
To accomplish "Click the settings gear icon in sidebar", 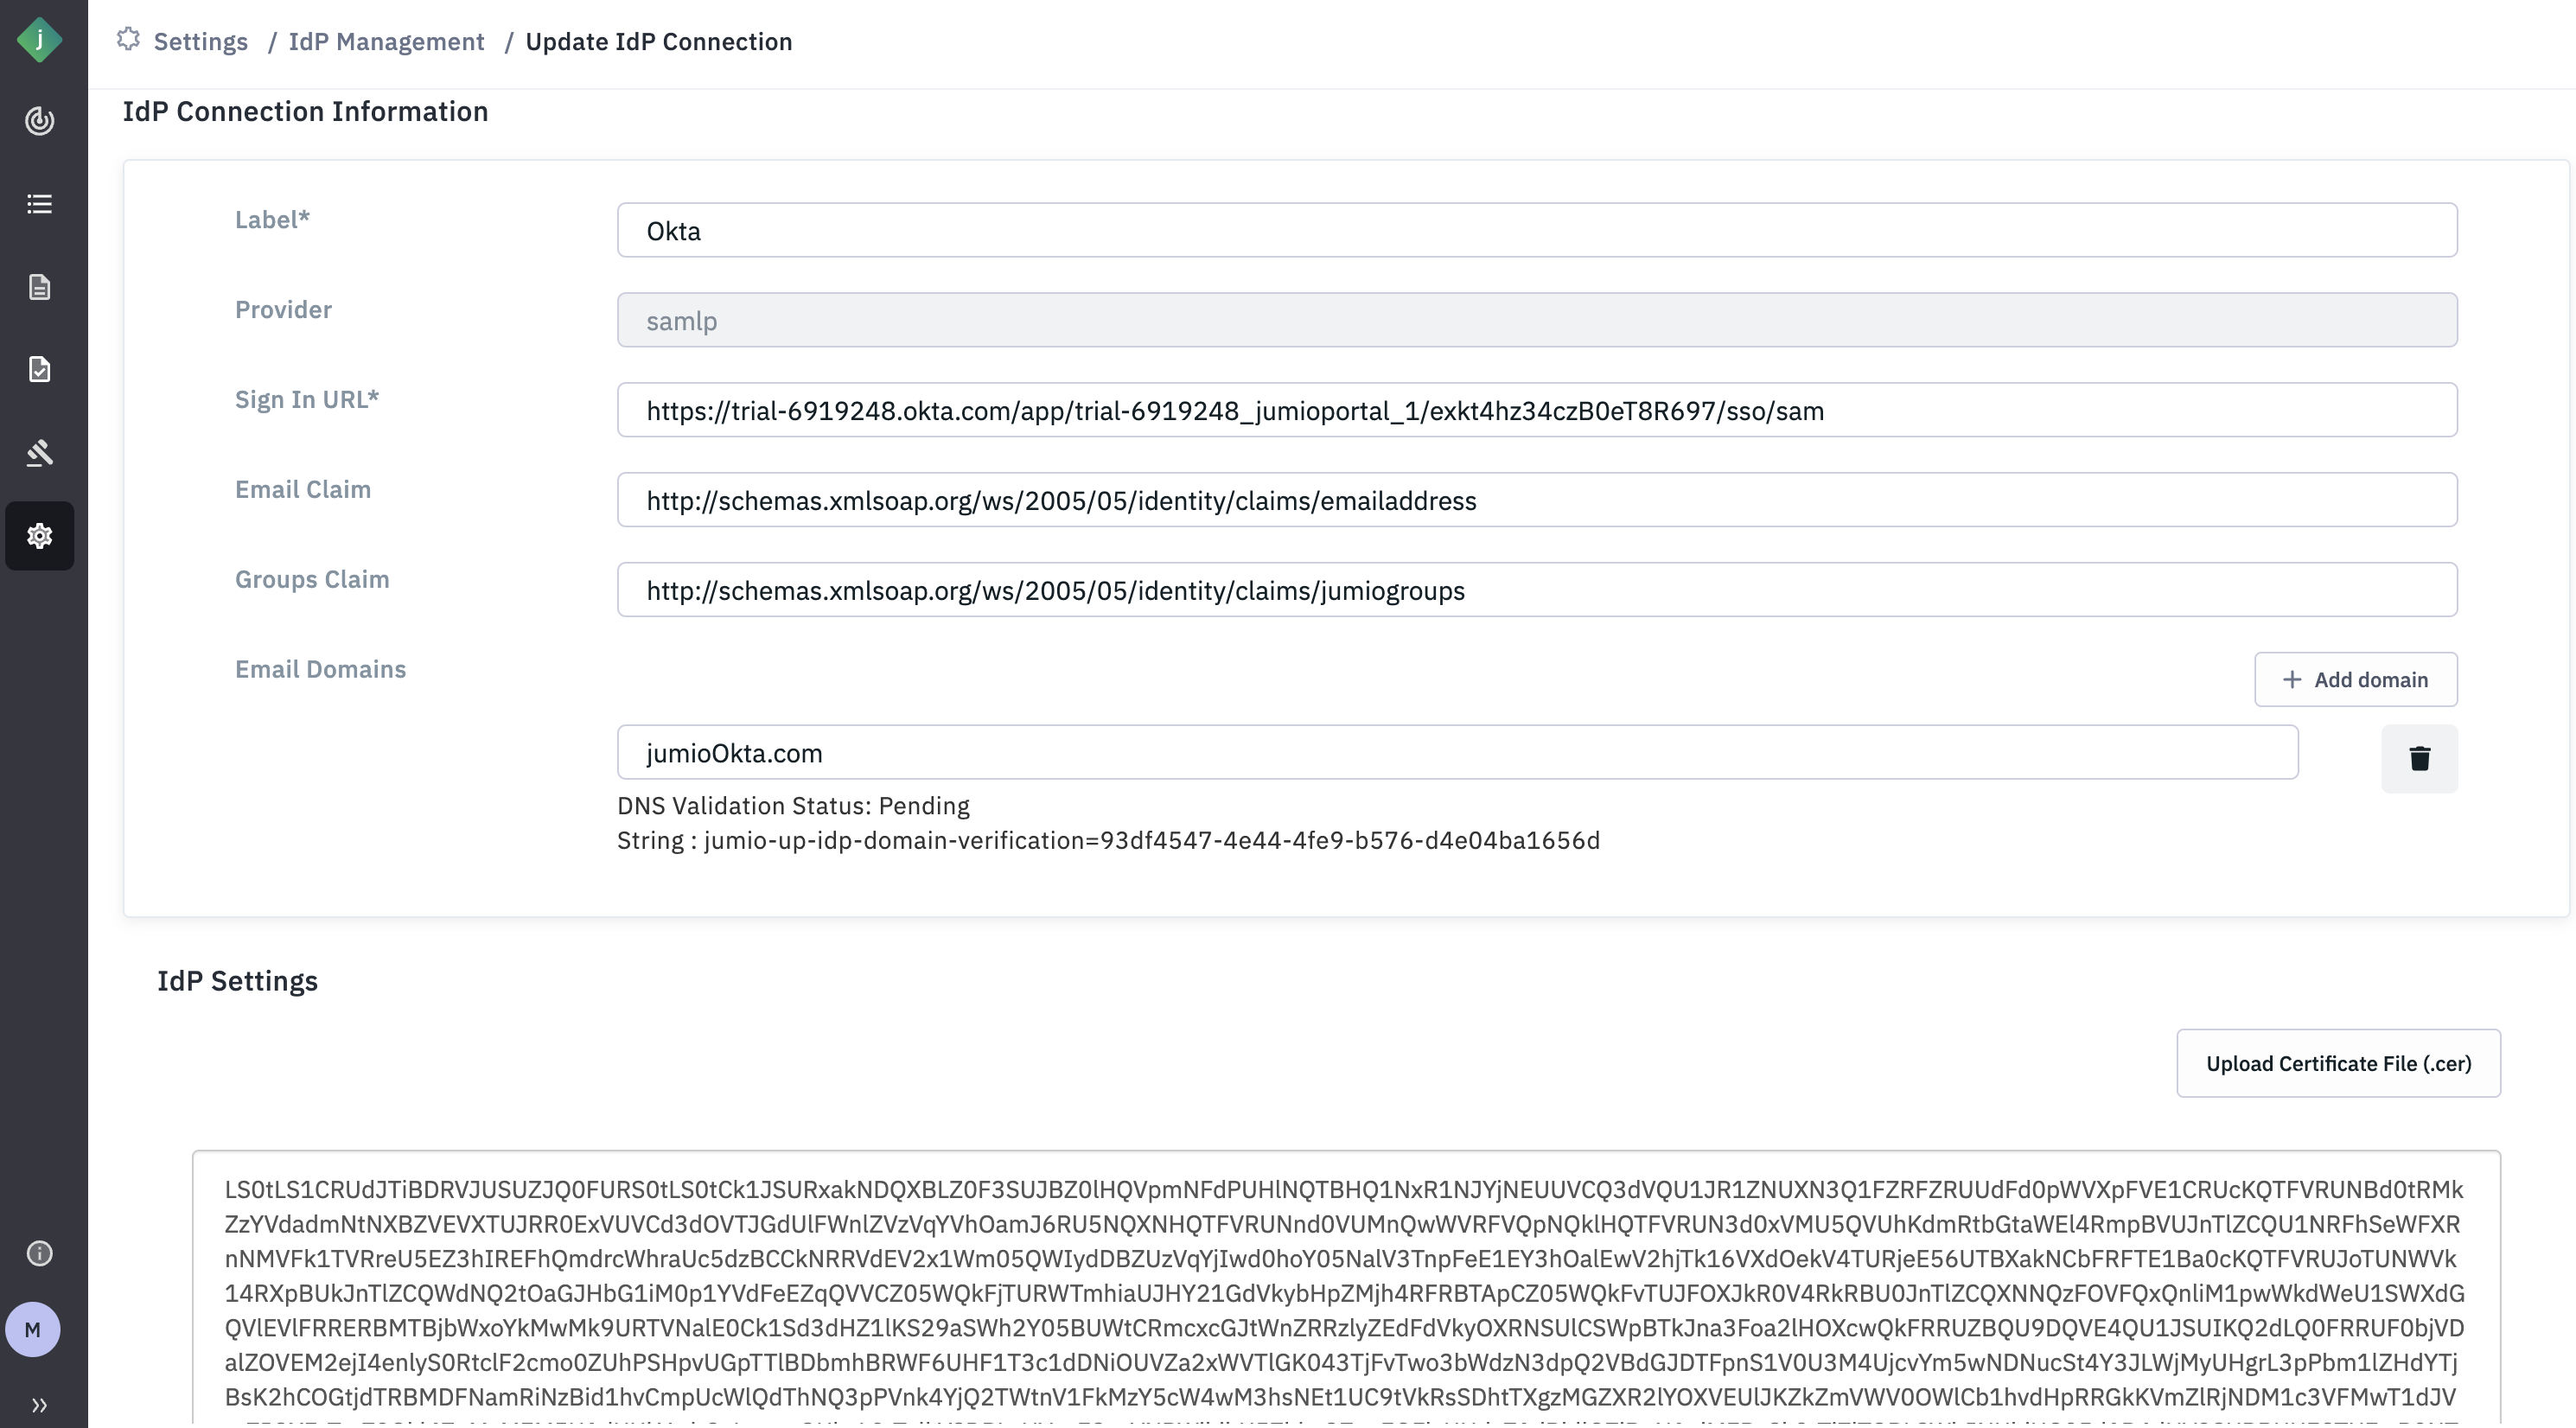I will (x=40, y=536).
